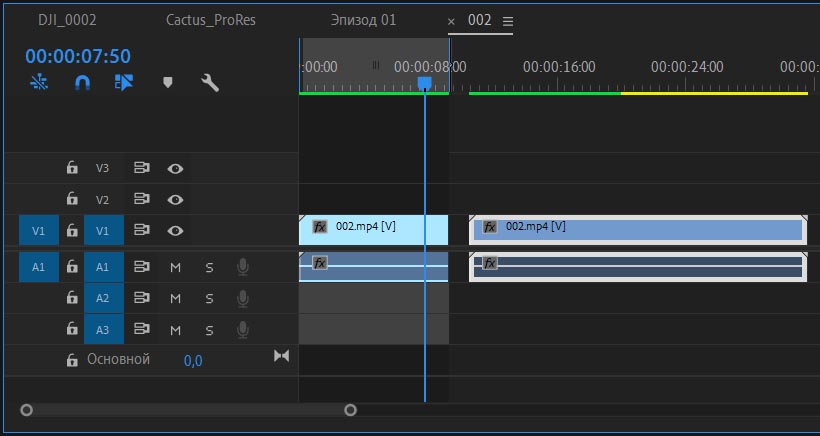
Task: Click master volume value 0,0
Action: pyautogui.click(x=193, y=361)
